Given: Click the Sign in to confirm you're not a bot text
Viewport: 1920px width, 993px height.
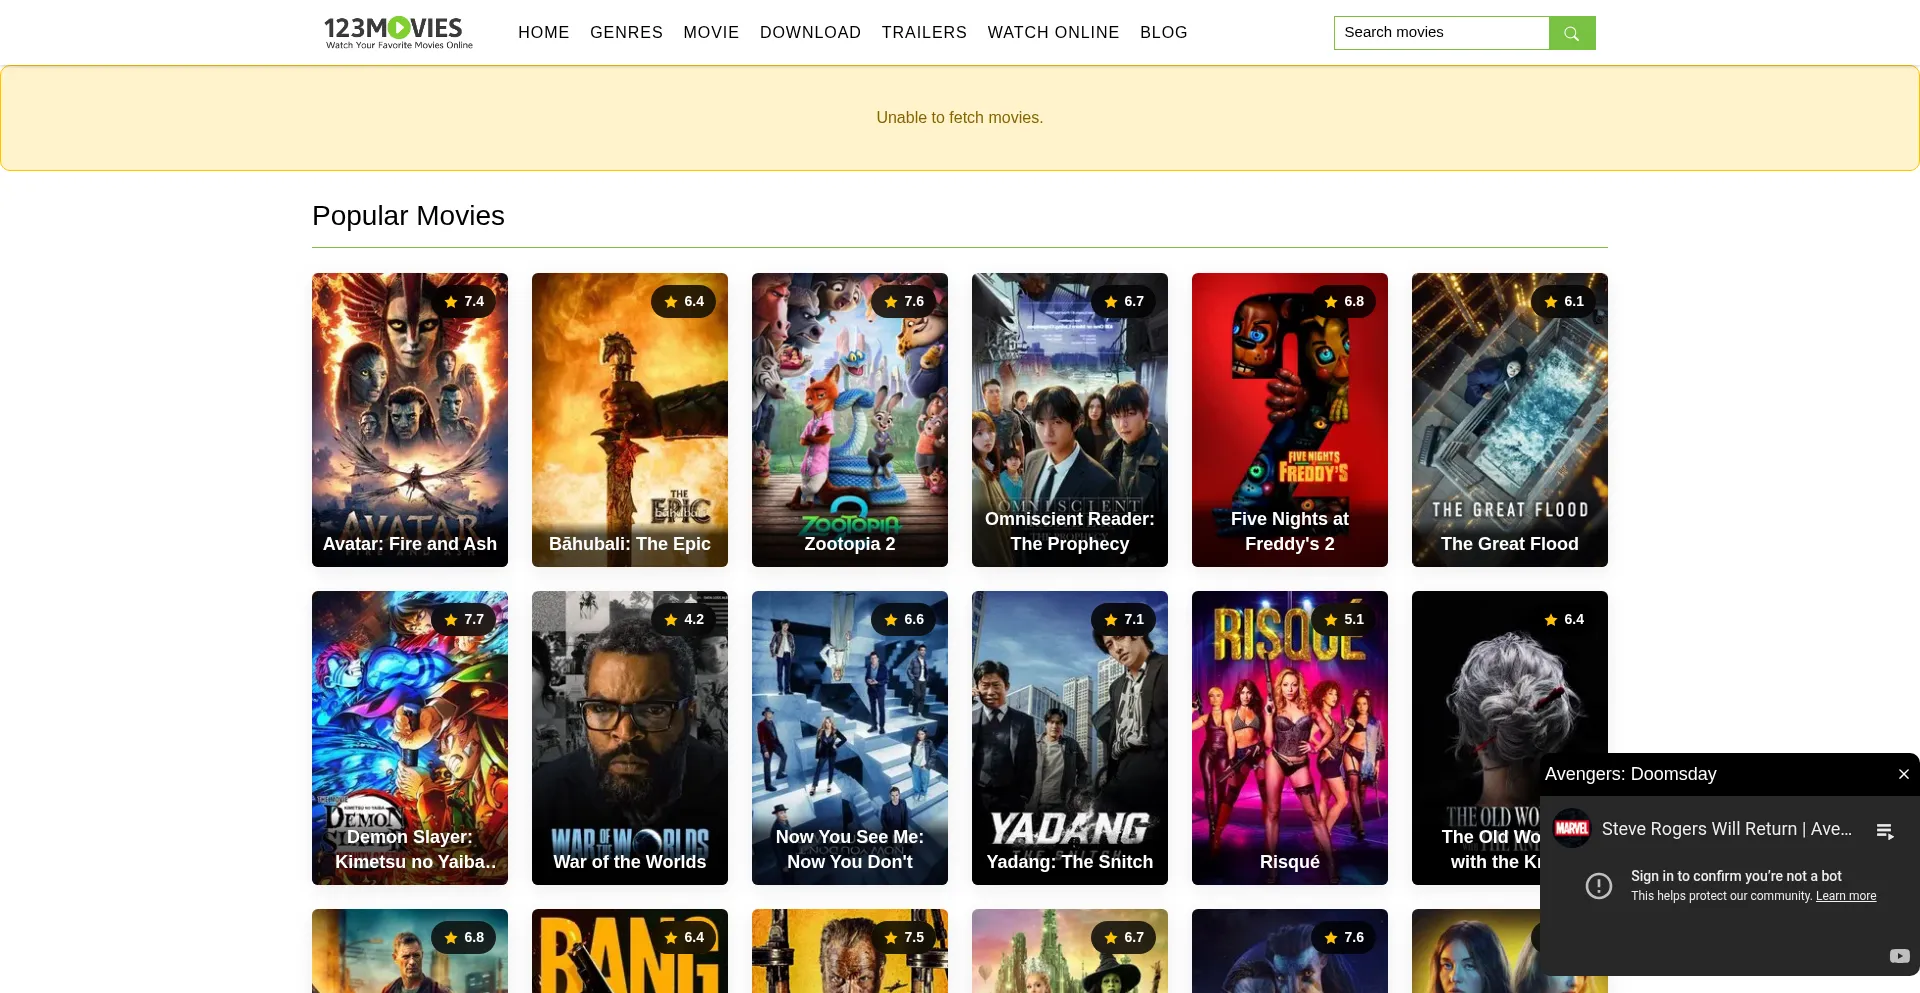Looking at the screenshot, I should pyautogui.click(x=1736, y=876).
